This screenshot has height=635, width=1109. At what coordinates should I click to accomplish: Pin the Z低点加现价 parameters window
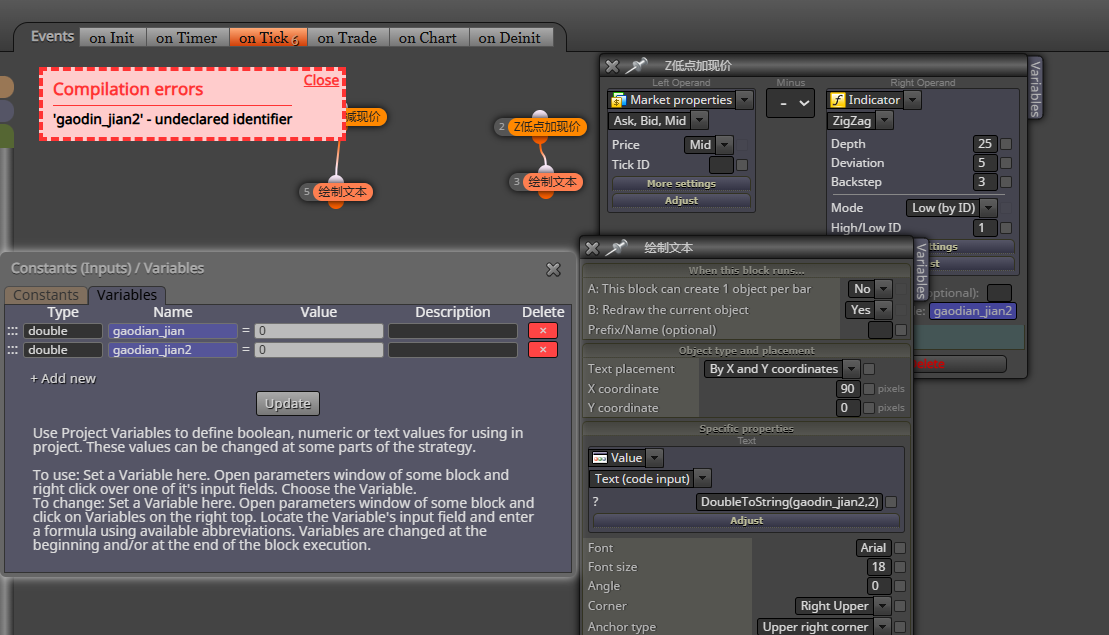[637, 66]
